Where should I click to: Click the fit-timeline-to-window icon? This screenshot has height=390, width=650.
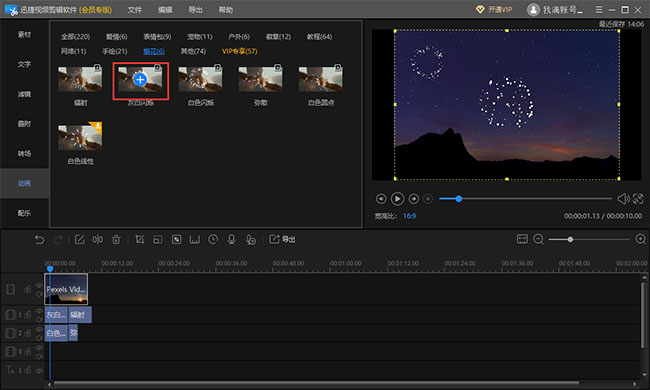[522, 239]
